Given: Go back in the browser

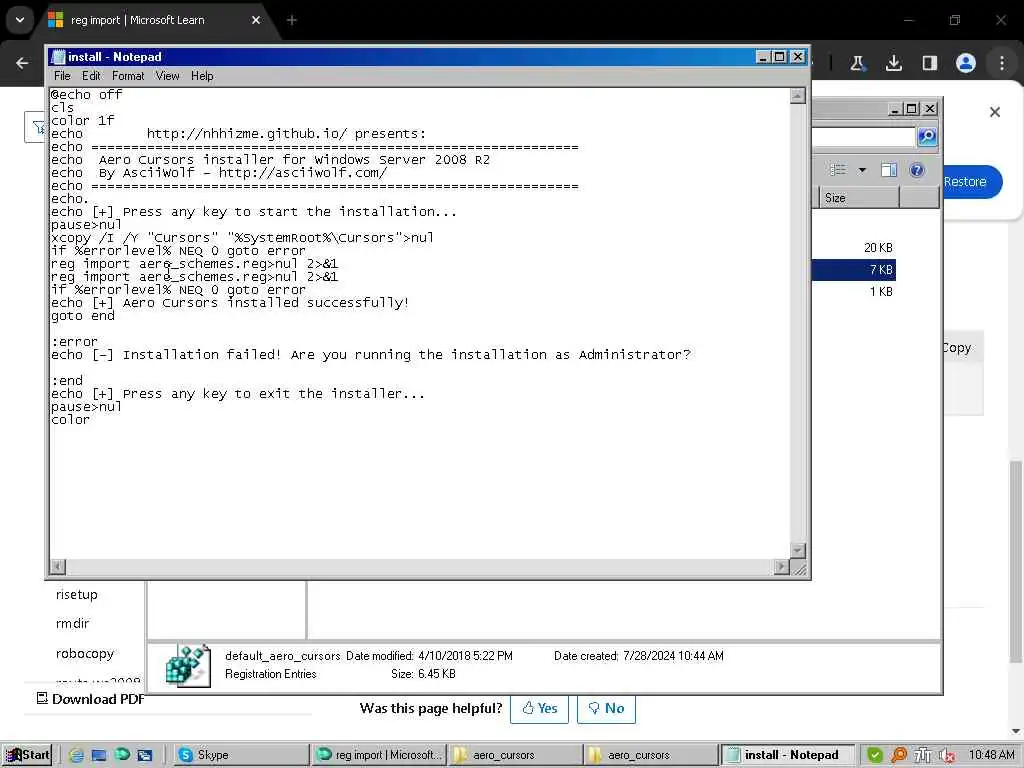Looking at the screenshot, I should click(22, 63).
